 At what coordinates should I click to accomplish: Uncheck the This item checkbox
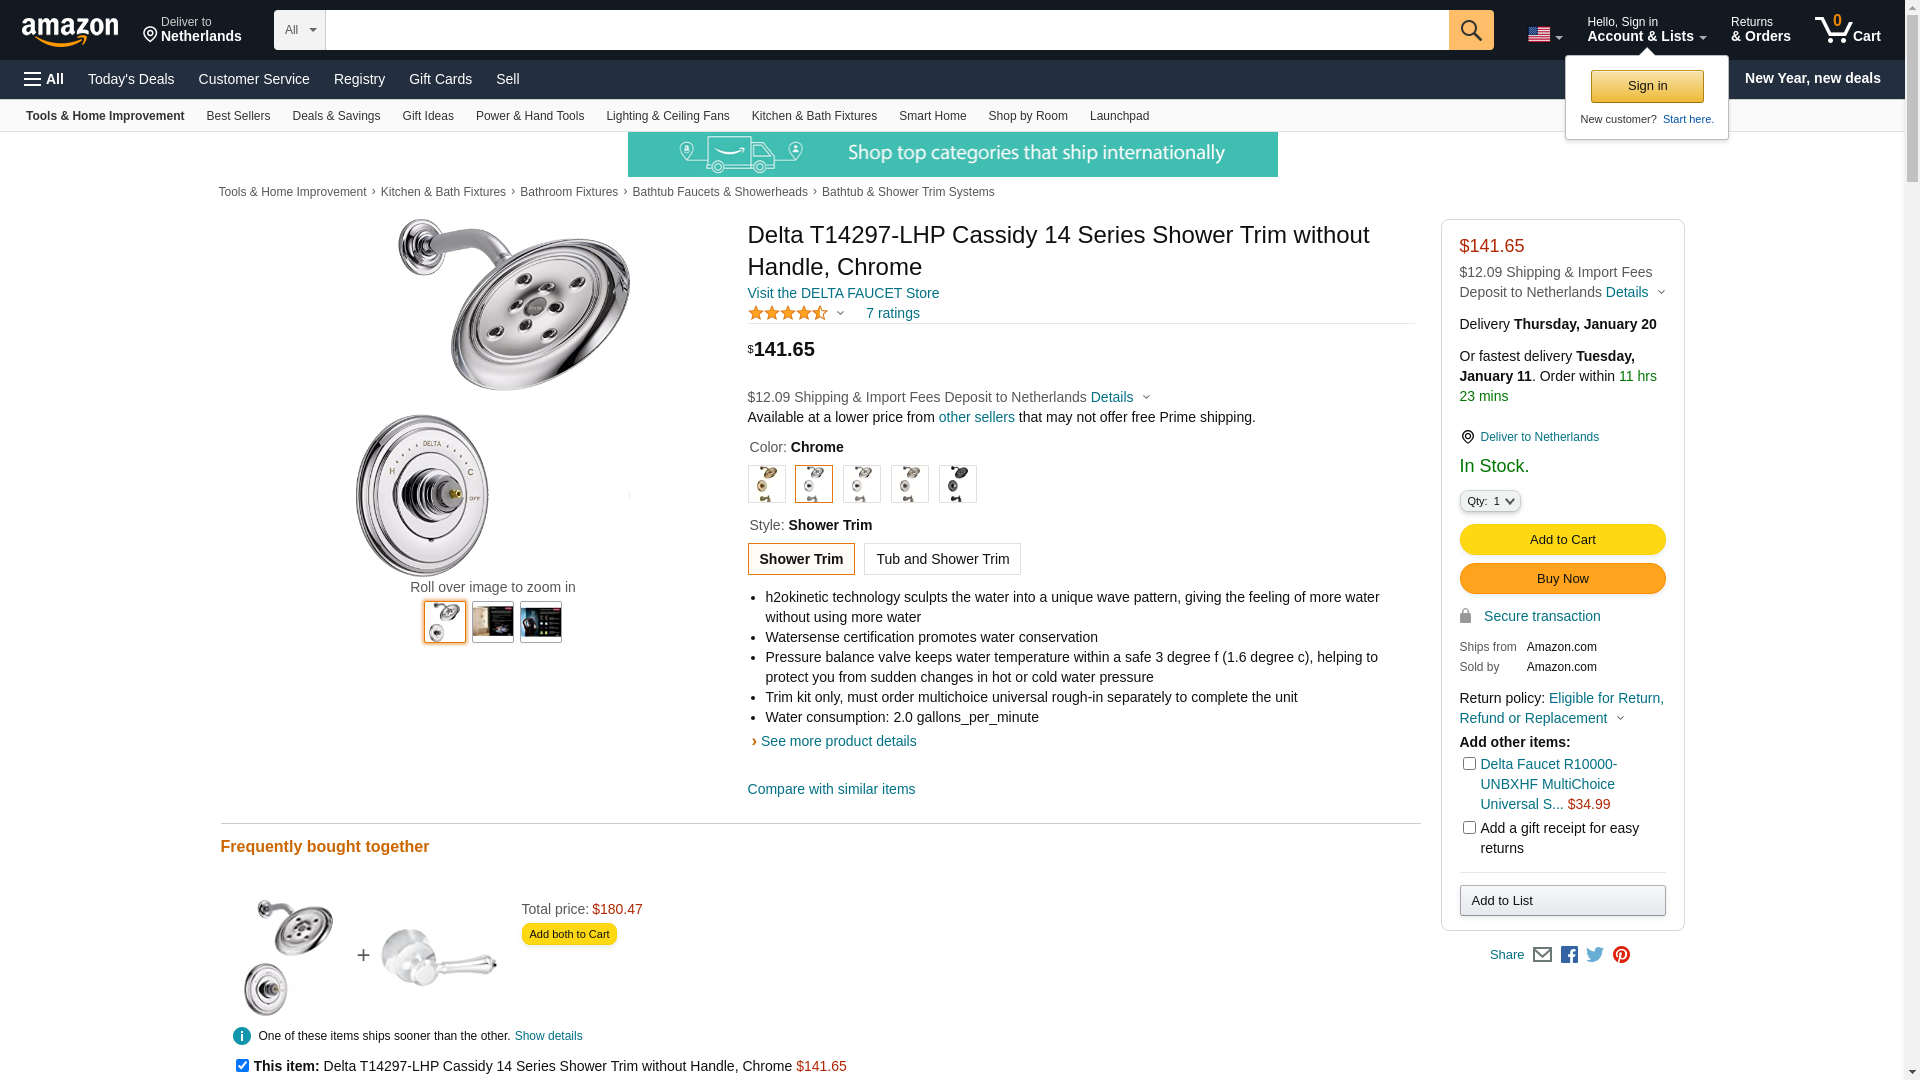coord(242,1066)
